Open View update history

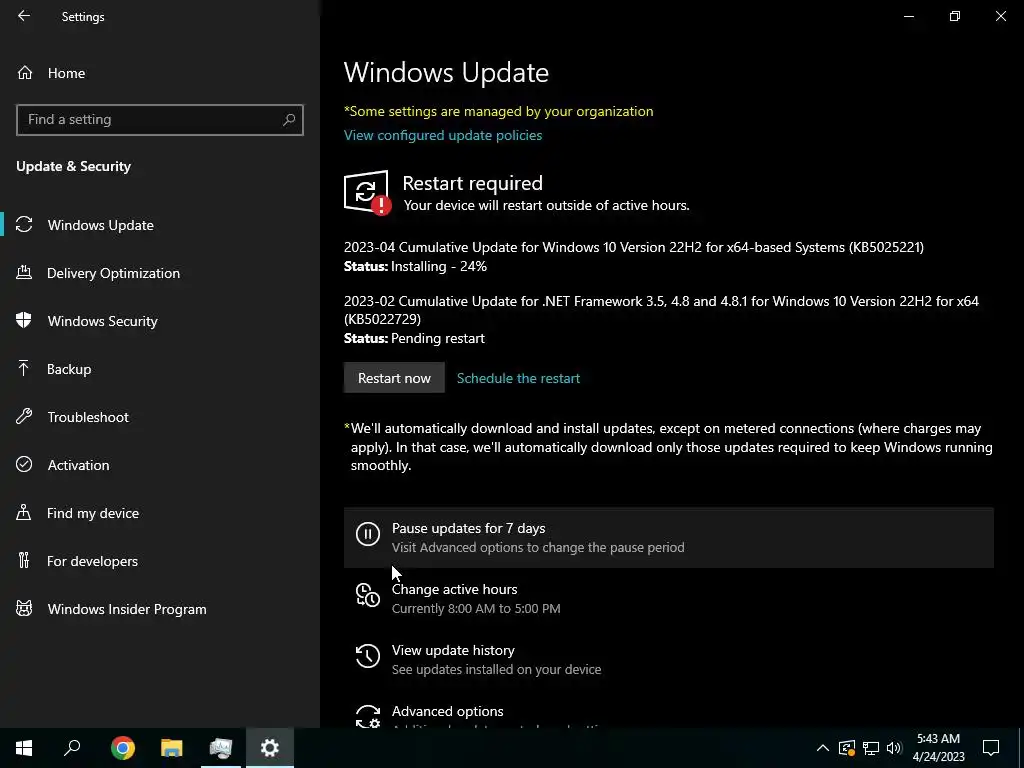(669, 659)
